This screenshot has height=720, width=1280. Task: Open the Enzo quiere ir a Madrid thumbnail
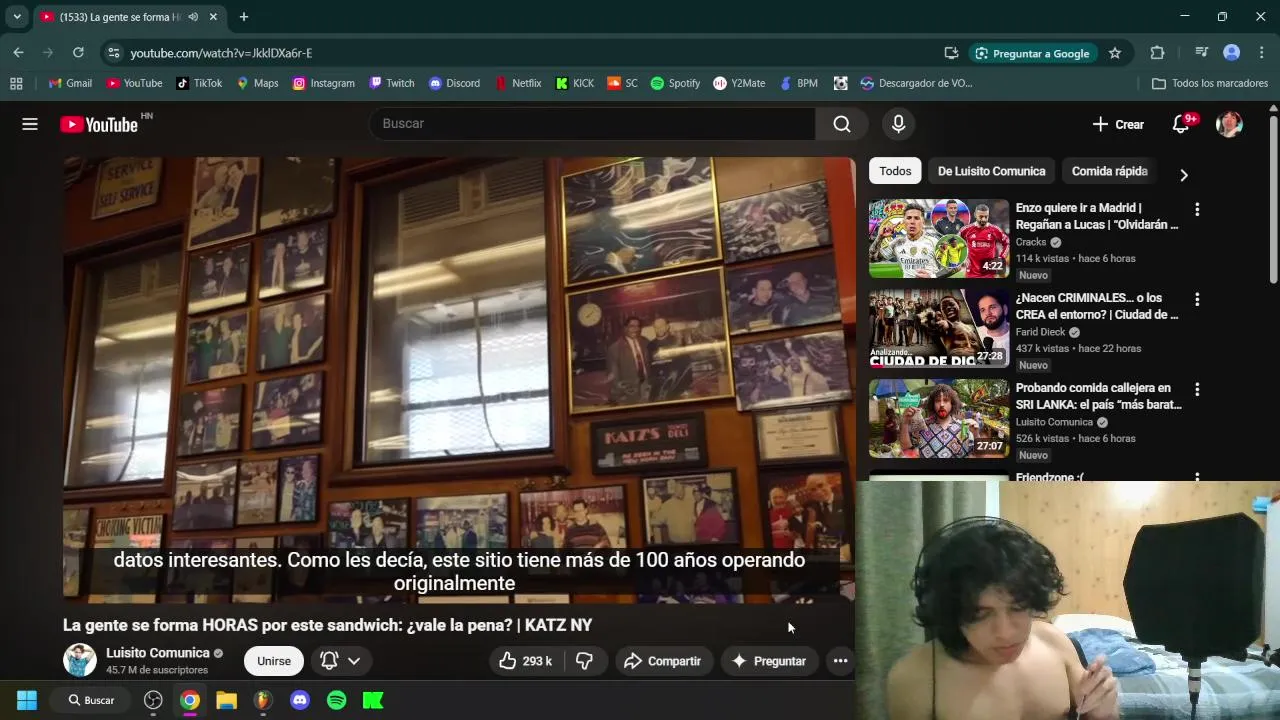click(938, 238)
